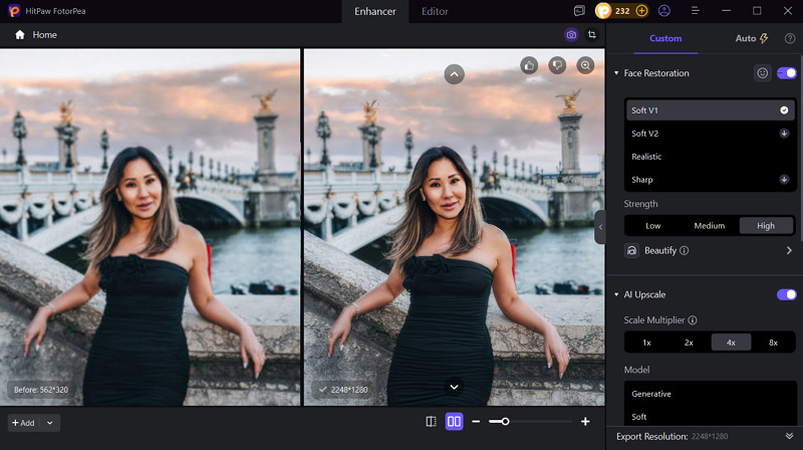Collapse the AI Upscale section

point(617,294)
